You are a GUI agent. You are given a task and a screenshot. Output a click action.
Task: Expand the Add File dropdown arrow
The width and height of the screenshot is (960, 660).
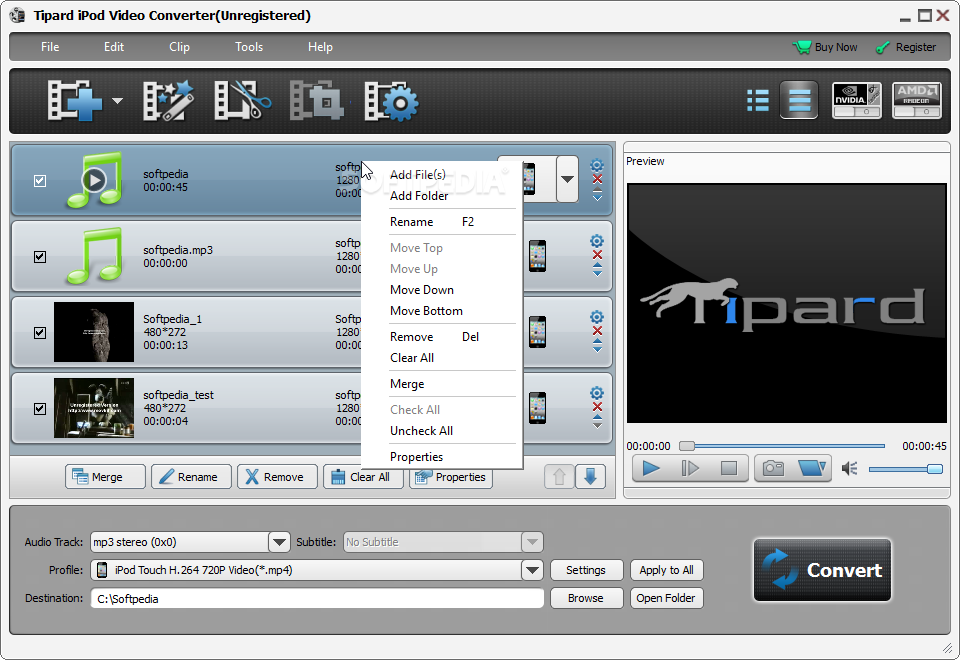(117, 101)
